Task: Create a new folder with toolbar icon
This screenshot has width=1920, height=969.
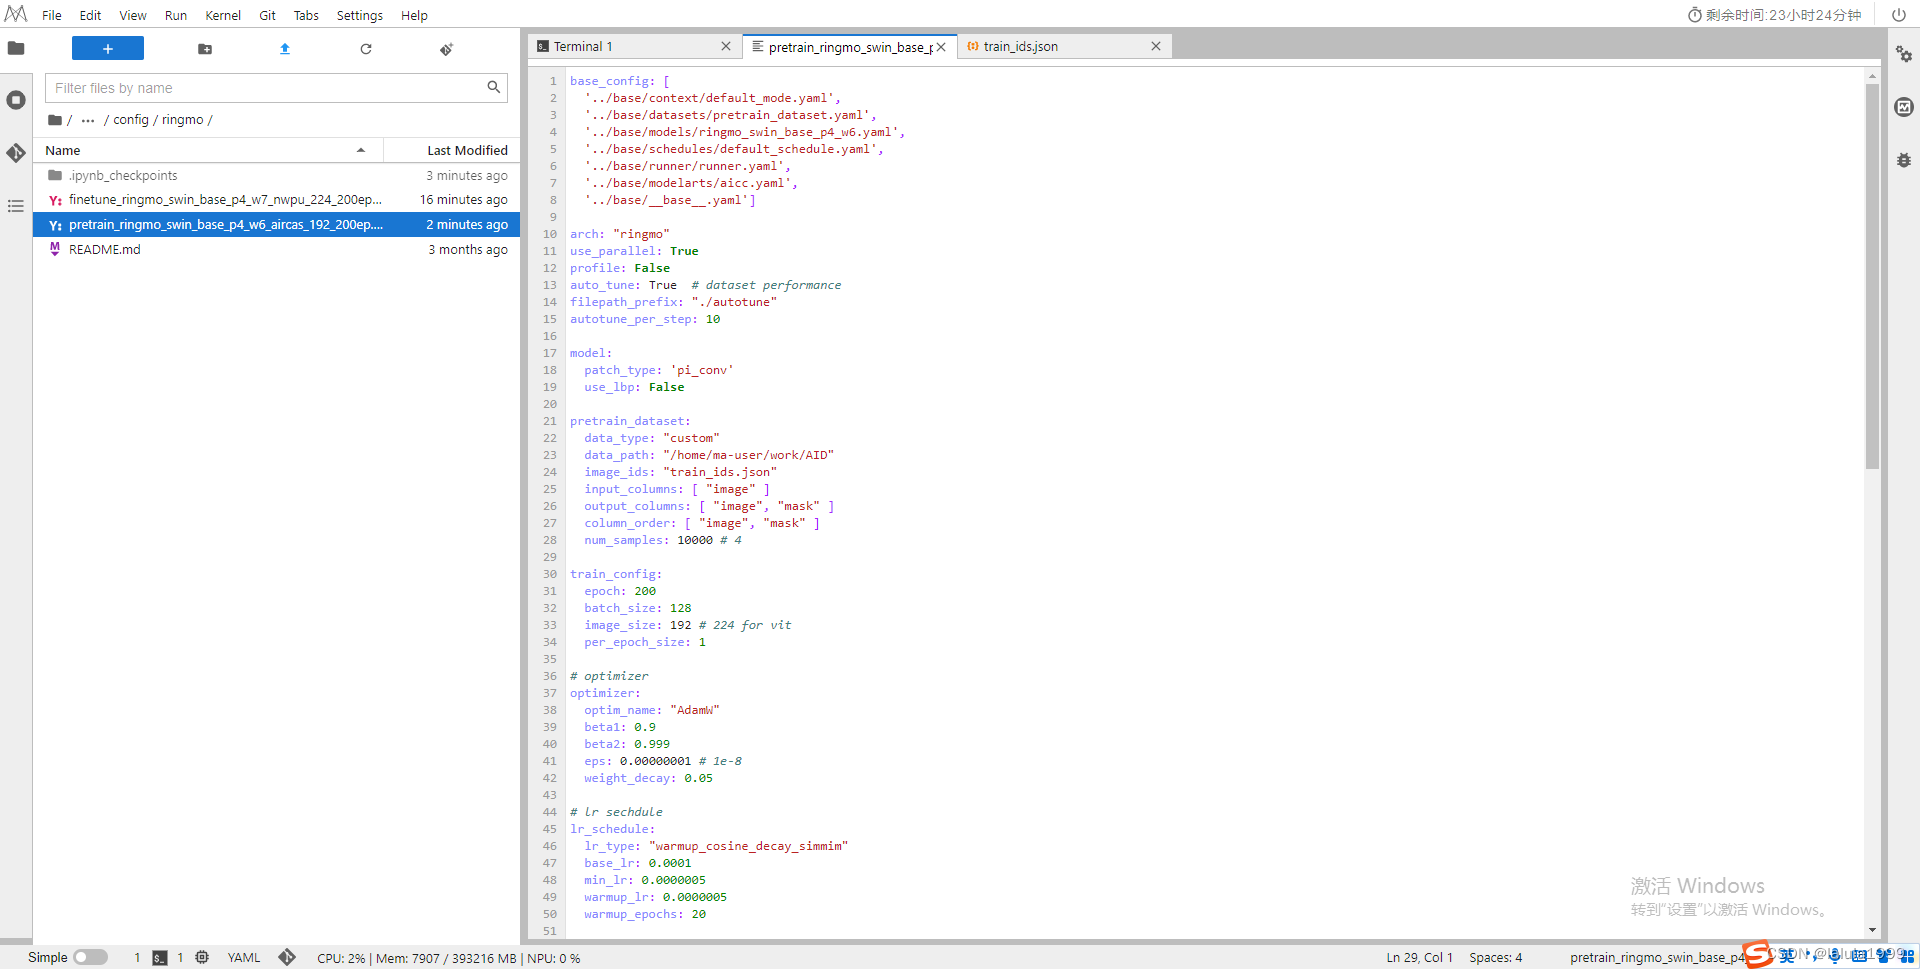Action: coord(205,49)
